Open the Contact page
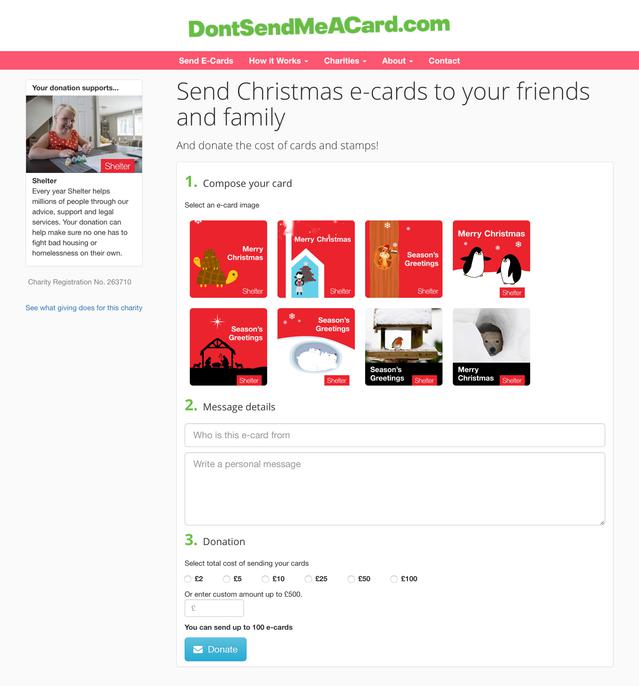 coord(444,61)
